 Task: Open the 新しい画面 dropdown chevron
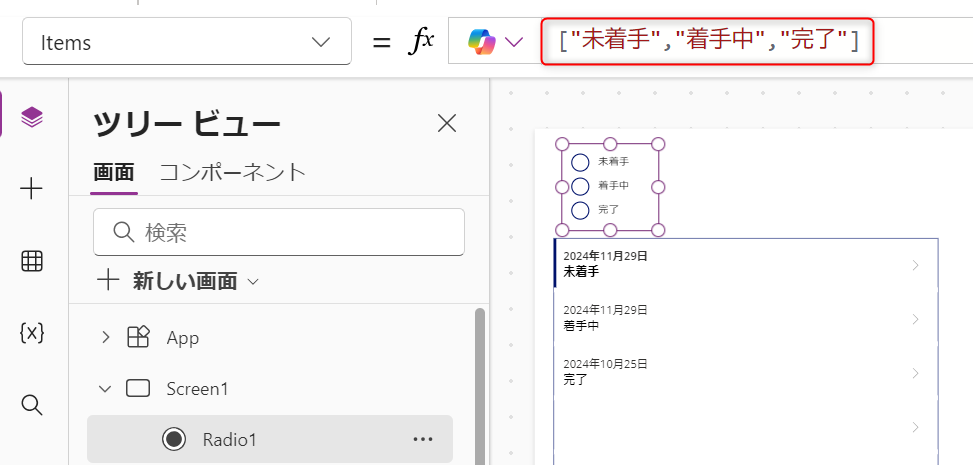[x=253, y=281]
